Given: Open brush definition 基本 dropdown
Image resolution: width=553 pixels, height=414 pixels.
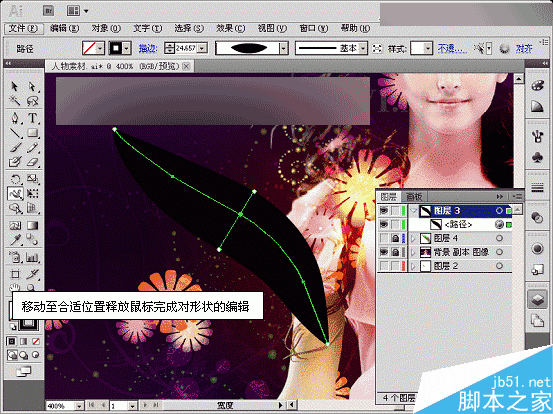Looking at the screenshot, I should coord(363,48).
